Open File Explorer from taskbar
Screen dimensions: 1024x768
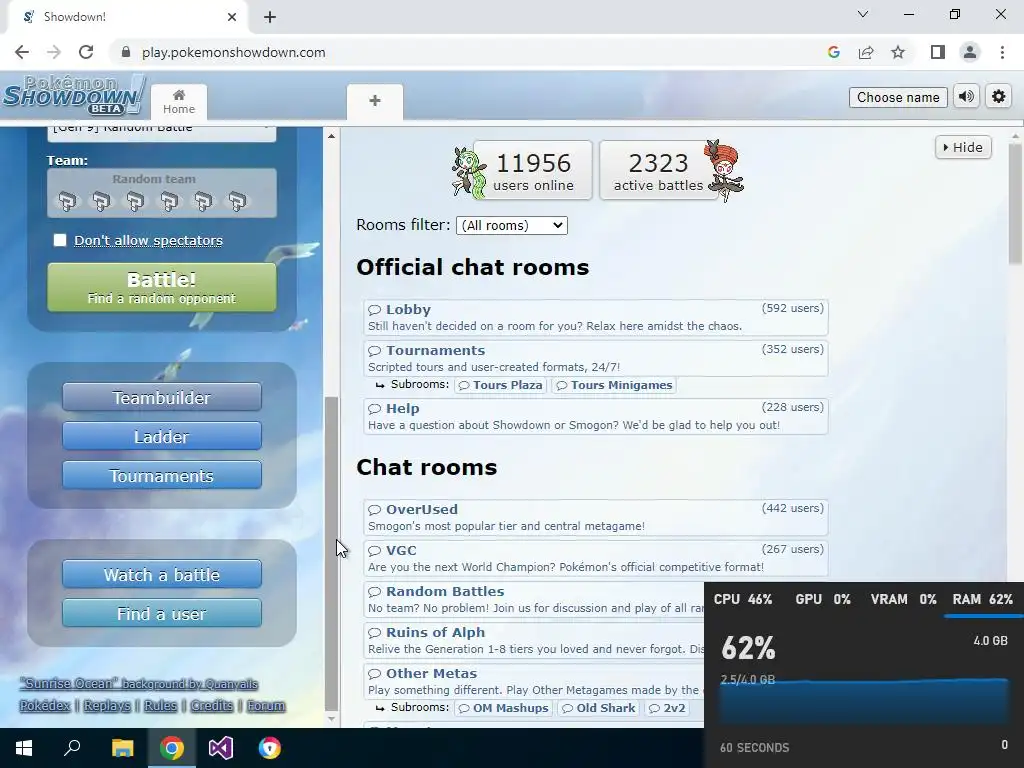(122, 748)
